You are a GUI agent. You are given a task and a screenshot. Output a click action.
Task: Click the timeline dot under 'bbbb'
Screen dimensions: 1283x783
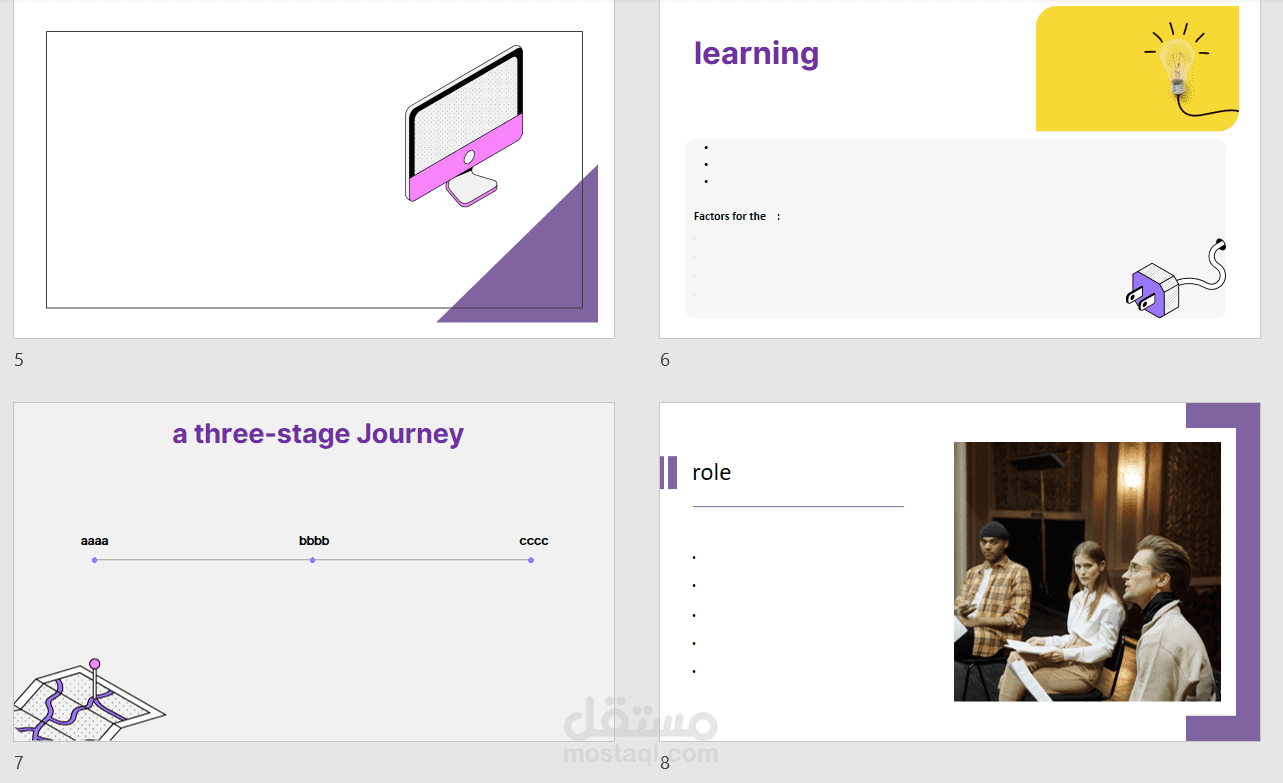coord(312,560)
